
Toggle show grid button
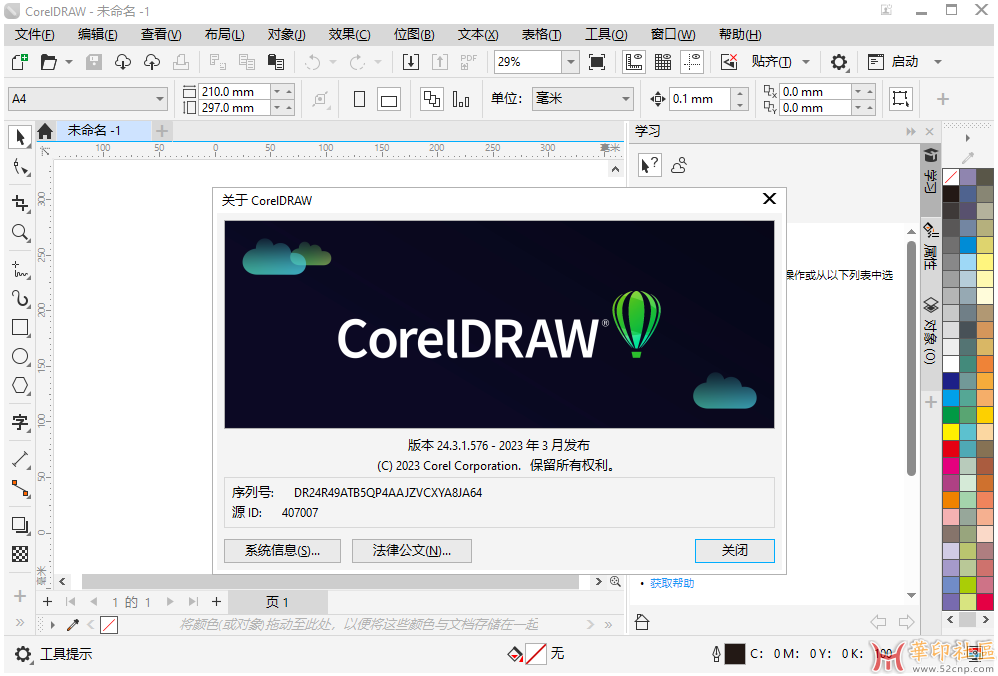663,62
